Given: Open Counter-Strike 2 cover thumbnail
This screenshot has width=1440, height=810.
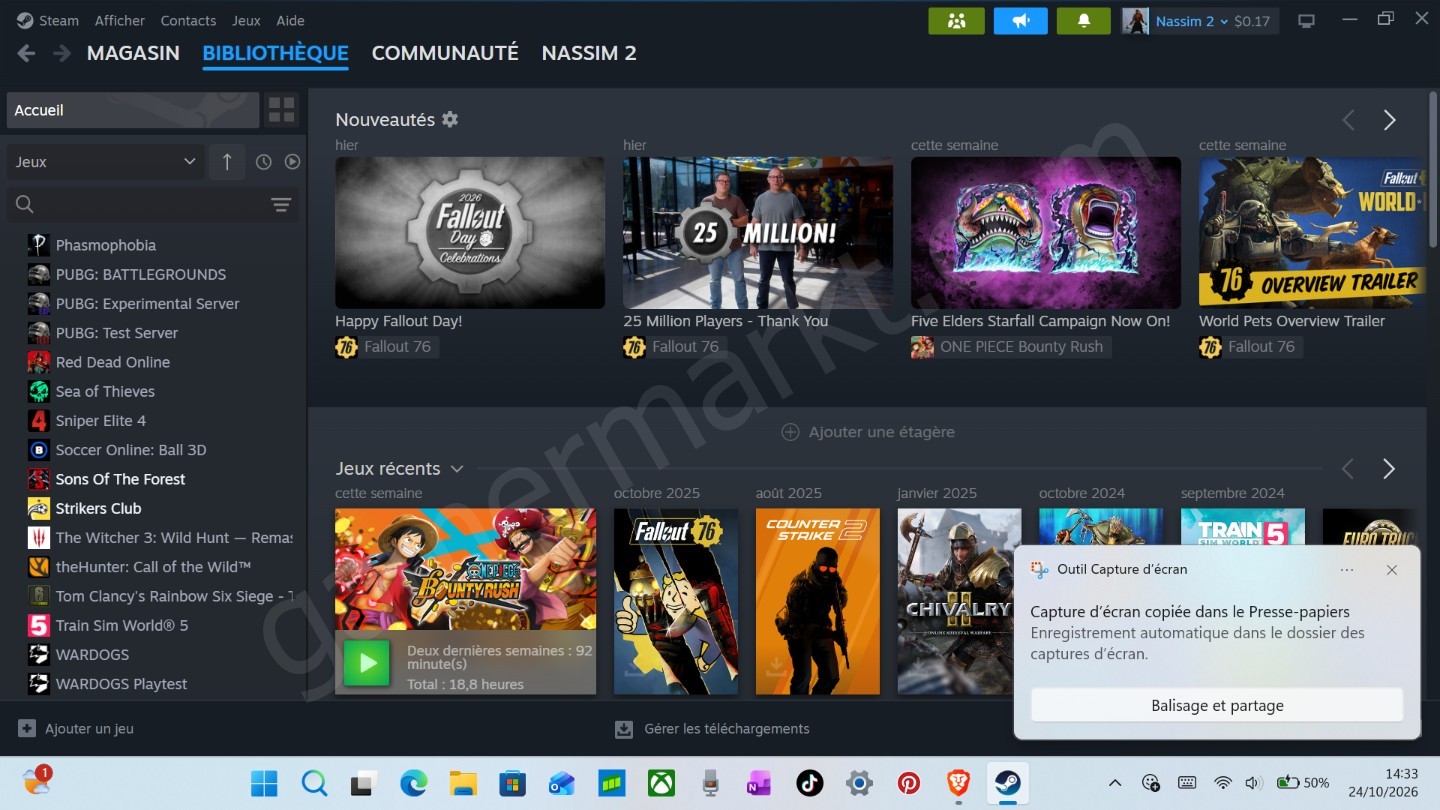Looking at the screenshot, I should 818,601.
